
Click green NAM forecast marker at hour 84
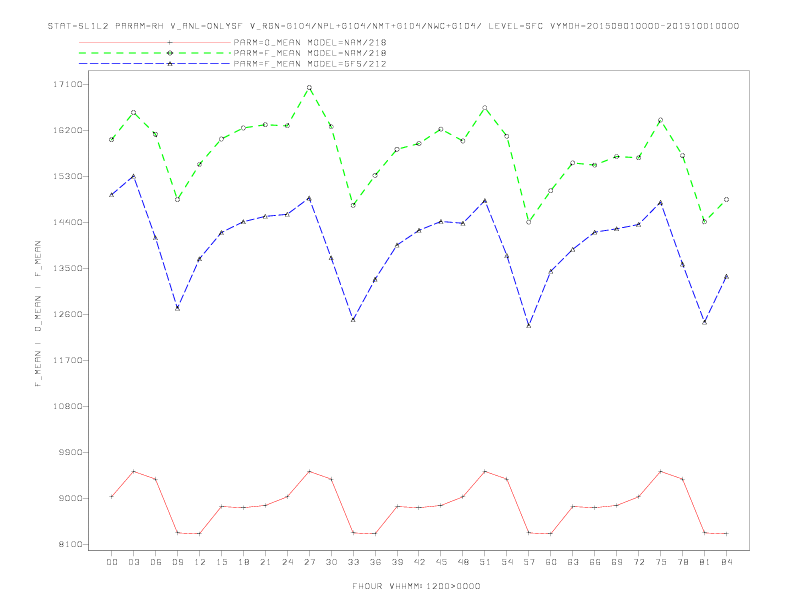coord(726,199)
